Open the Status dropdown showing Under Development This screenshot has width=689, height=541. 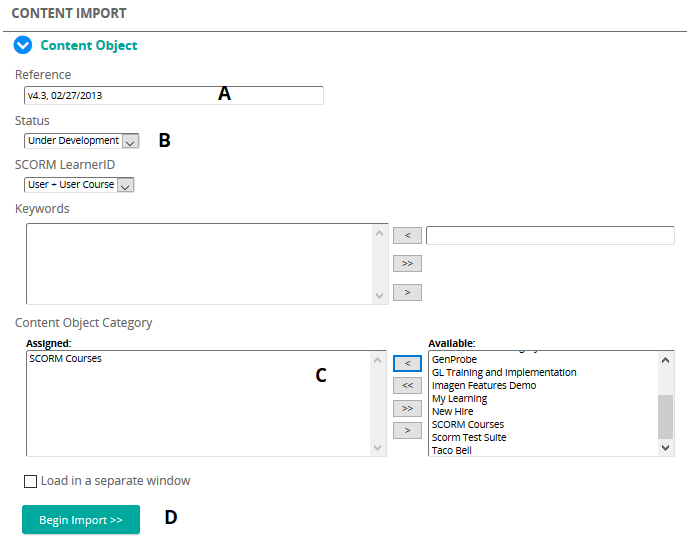tap(82, 141)
